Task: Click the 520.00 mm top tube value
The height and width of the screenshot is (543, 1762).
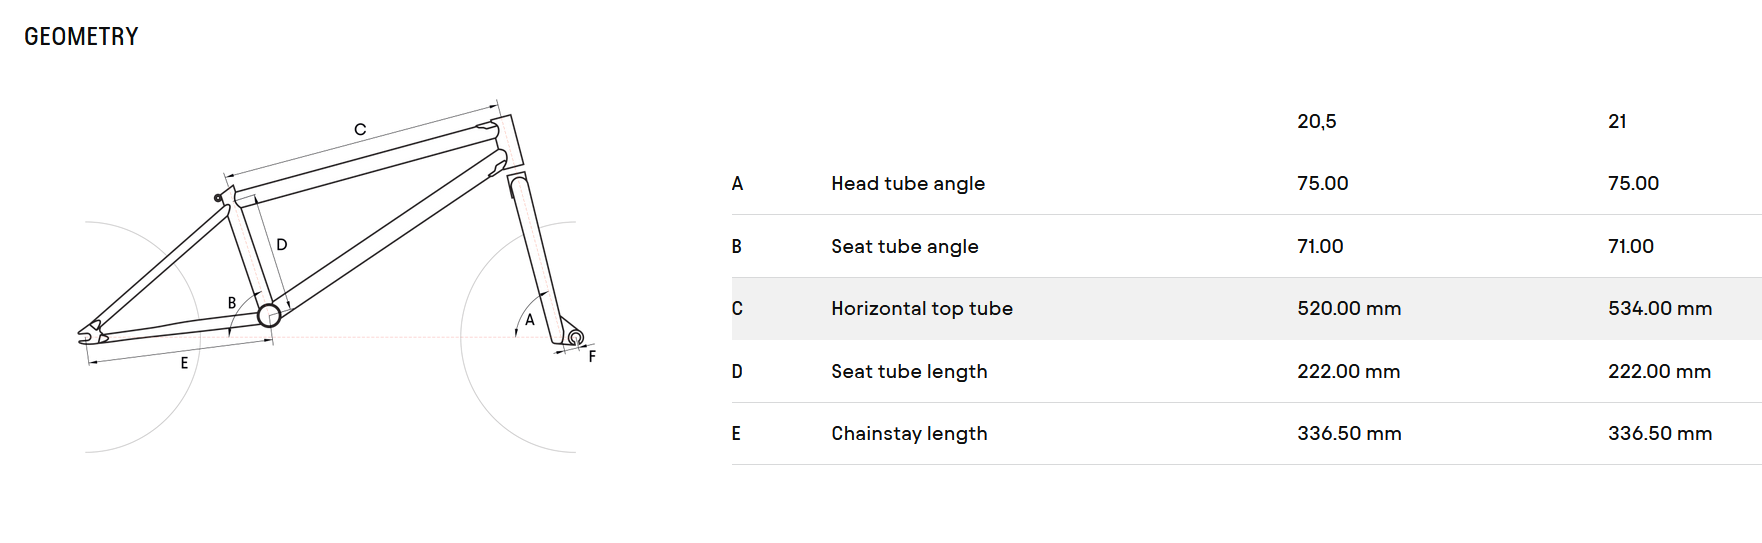Action: click(x=1349, y=309)
